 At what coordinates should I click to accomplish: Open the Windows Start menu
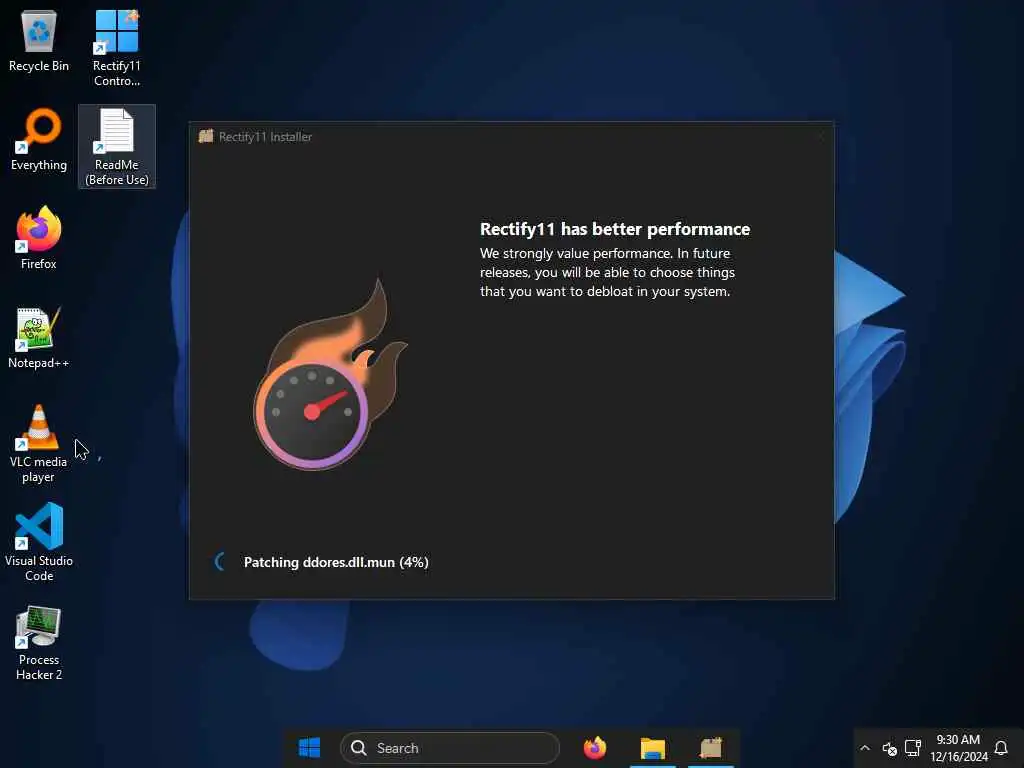click(x=309, y=748)
